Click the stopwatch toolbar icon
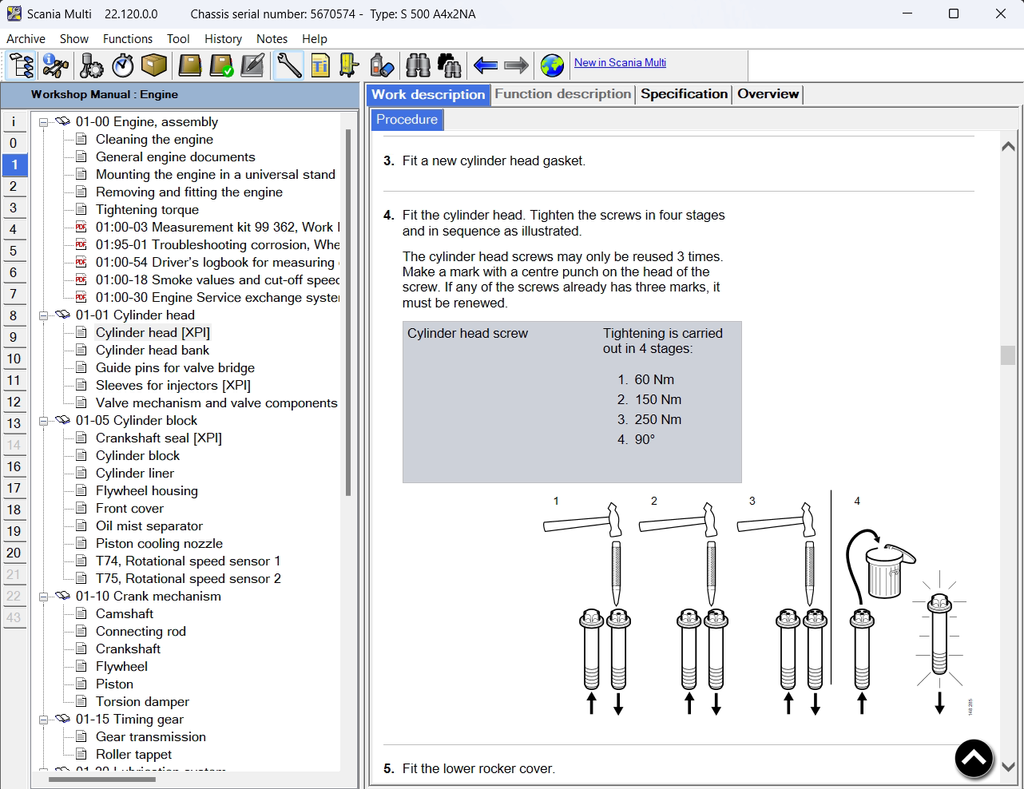Screen dimensions: 1024x789 pos(123,66)
